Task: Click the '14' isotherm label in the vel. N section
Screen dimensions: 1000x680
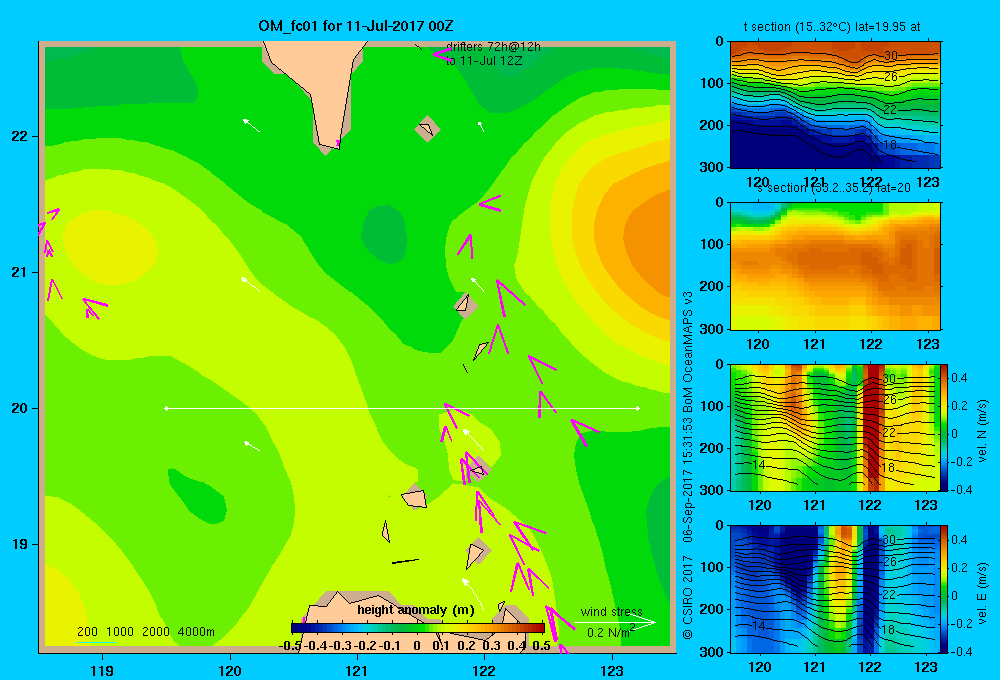Action: pyautogui.click(x=758, y=464)
